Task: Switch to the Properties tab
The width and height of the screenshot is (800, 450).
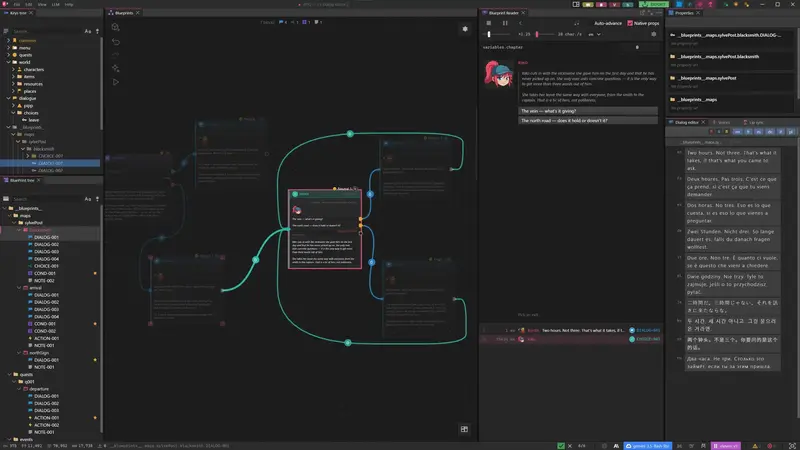Action: click(684, 13)
